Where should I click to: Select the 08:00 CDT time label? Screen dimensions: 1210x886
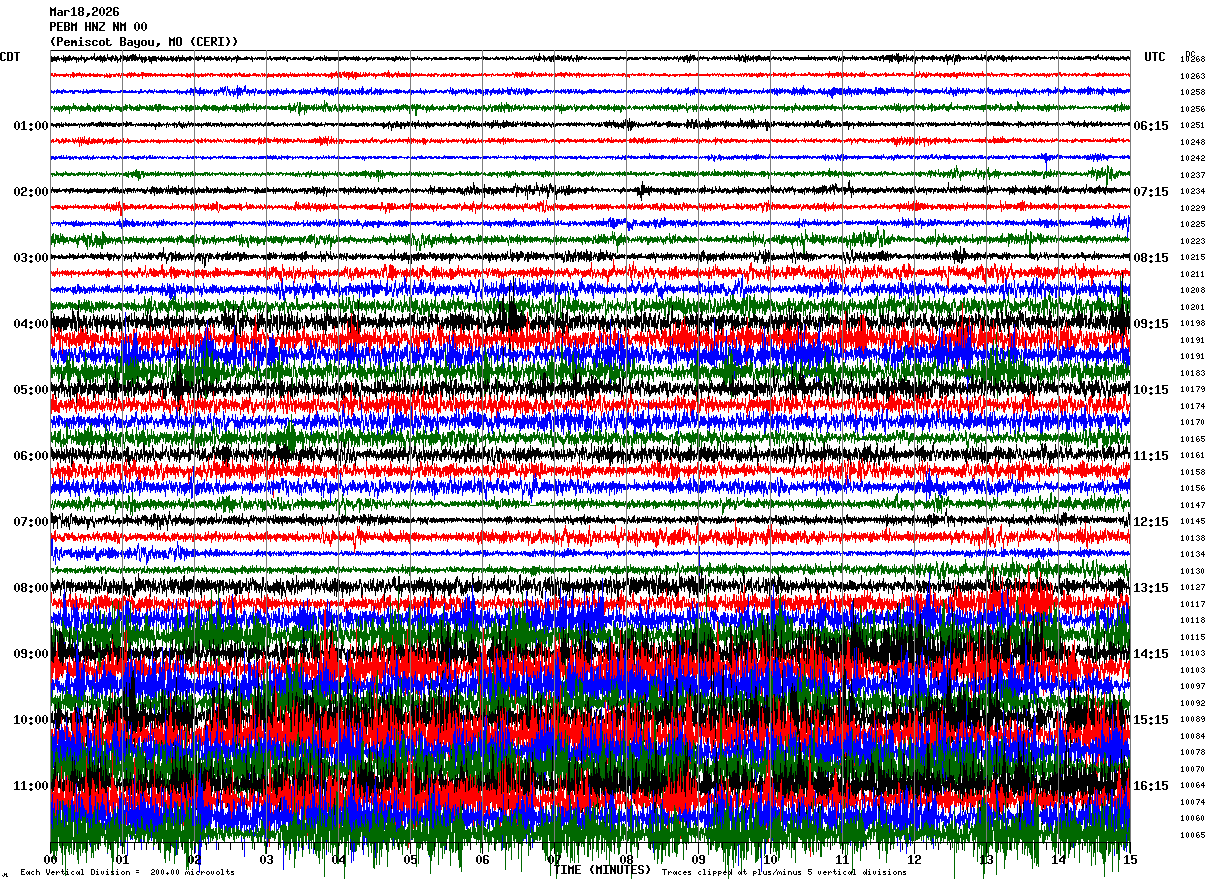(x=31, y=588)
